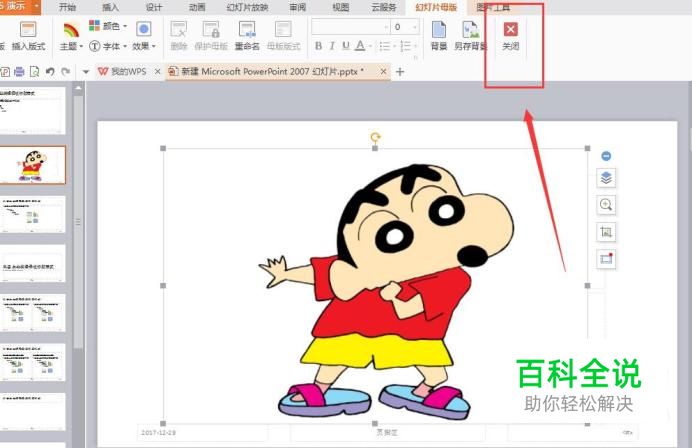692x448 pixels.
Task: Select the first master thumbnail at the top of the panel
Action: point(33,110)
